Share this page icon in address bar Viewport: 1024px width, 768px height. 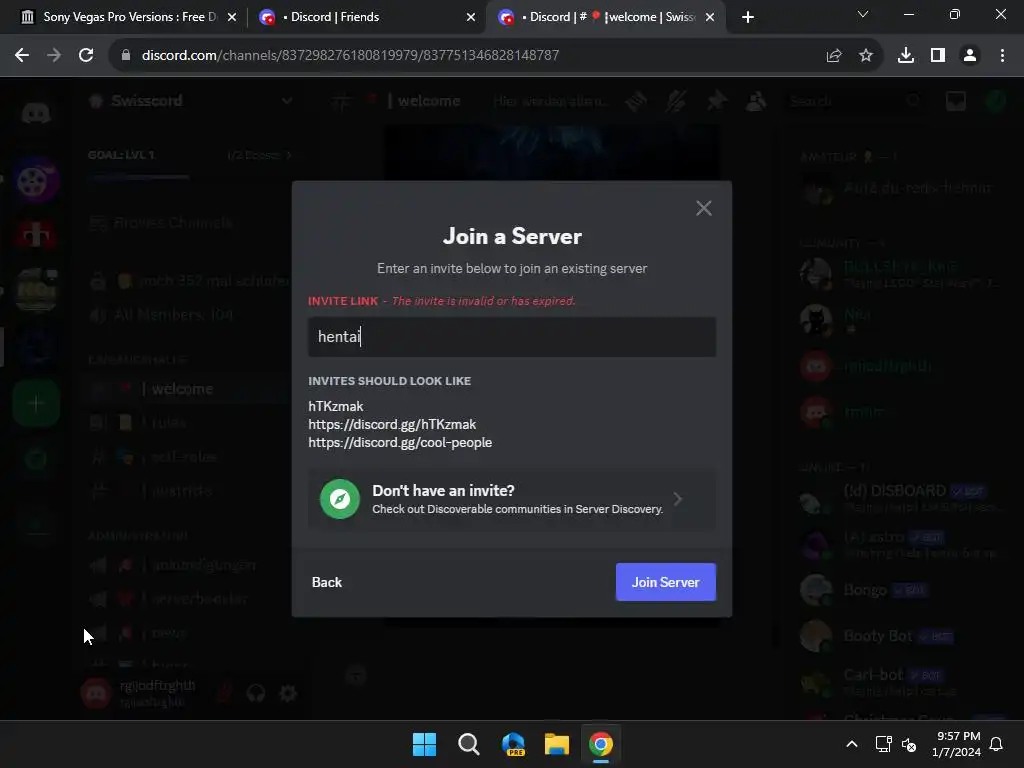click(834, 56)
